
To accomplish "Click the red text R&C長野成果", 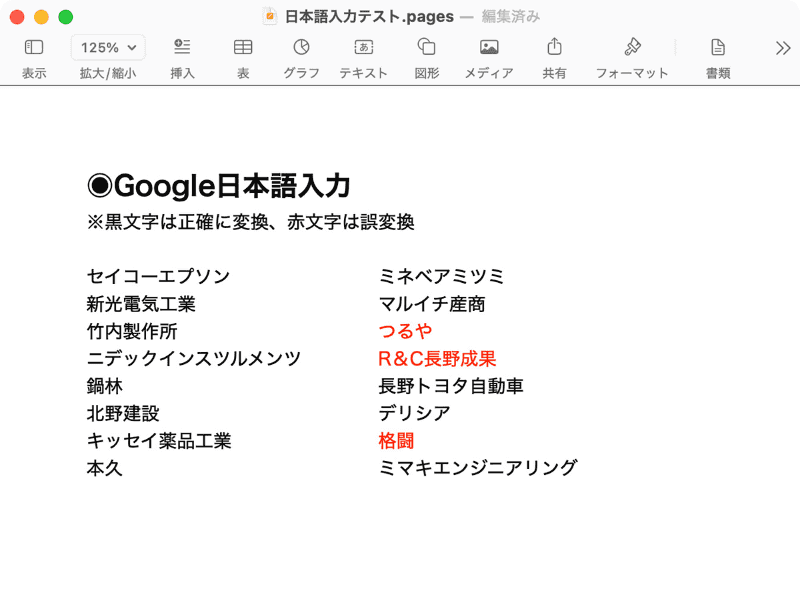I will [437, 359].
